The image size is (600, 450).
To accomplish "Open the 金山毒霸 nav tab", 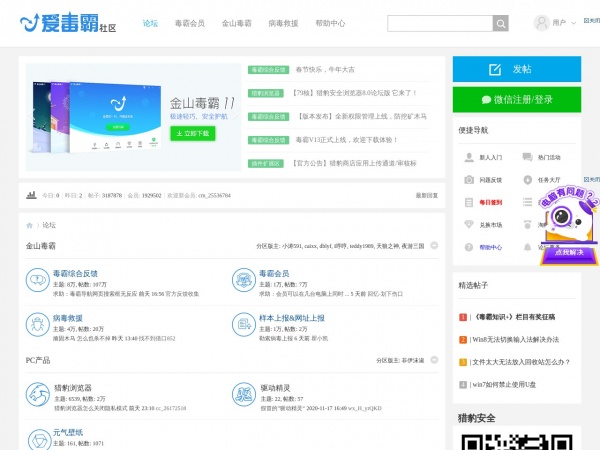I will 236,23.
